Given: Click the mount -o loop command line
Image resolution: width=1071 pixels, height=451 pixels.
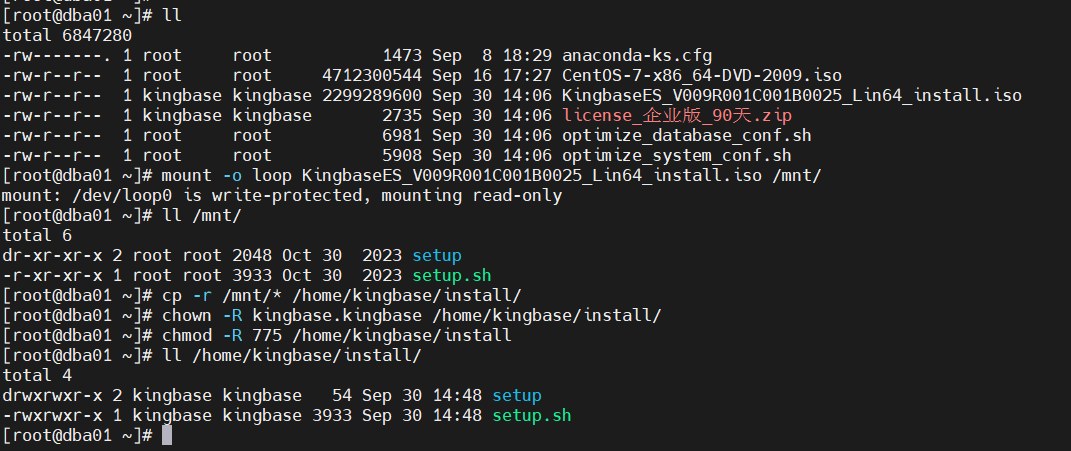Looking at the screenshot, I should (x=491, y=176).
